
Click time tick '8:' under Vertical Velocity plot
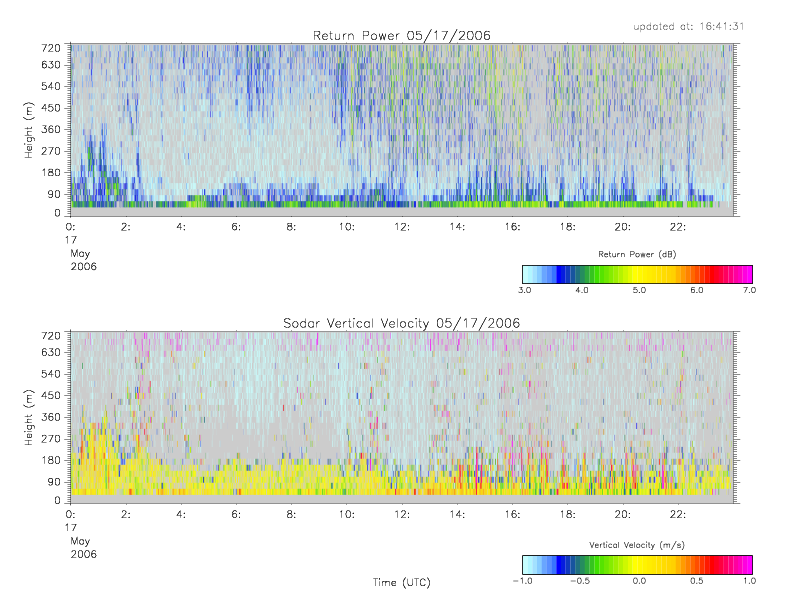click(x=291, y=515)
